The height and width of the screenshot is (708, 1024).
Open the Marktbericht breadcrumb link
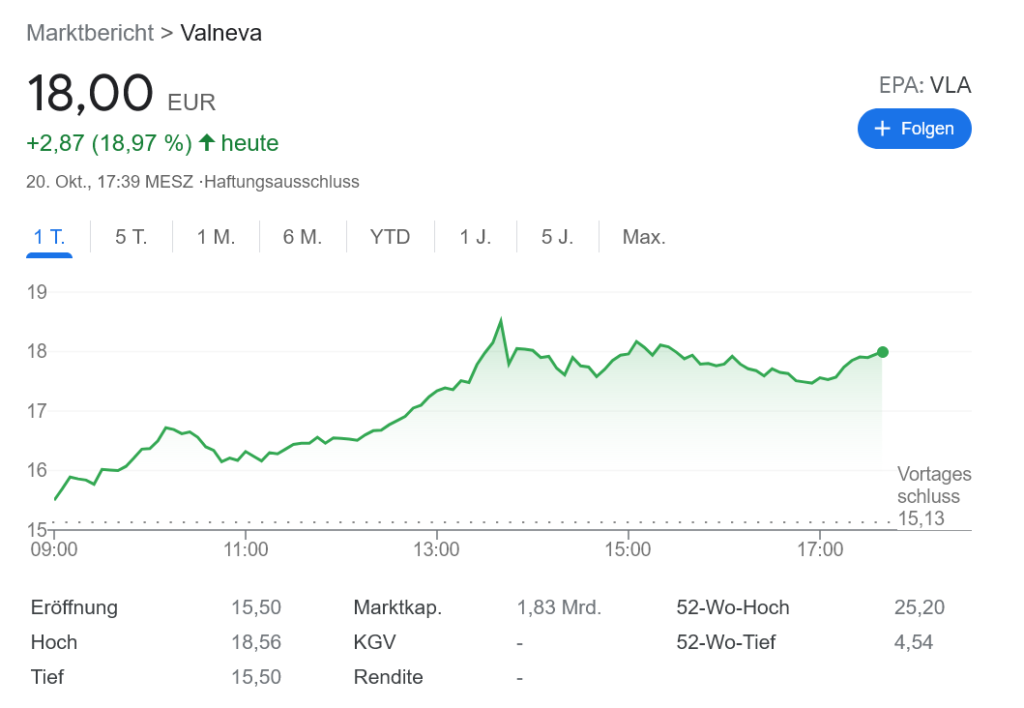pyautogui.click(x=90, y=33)
